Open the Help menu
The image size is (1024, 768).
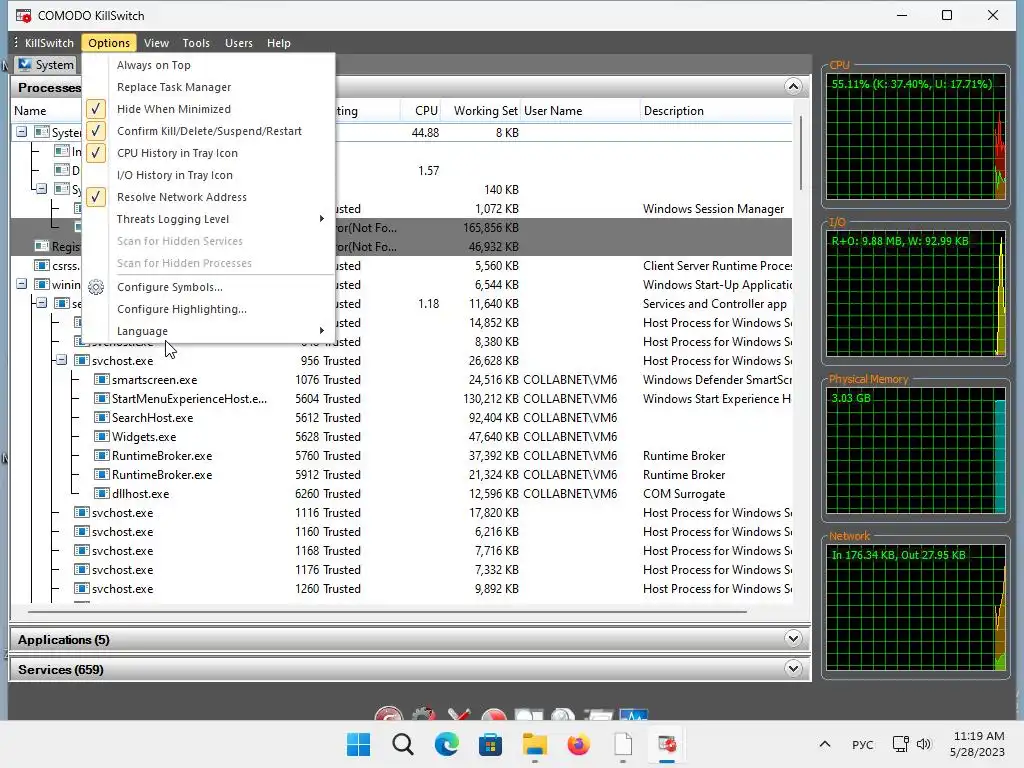(x=278, y=43)
